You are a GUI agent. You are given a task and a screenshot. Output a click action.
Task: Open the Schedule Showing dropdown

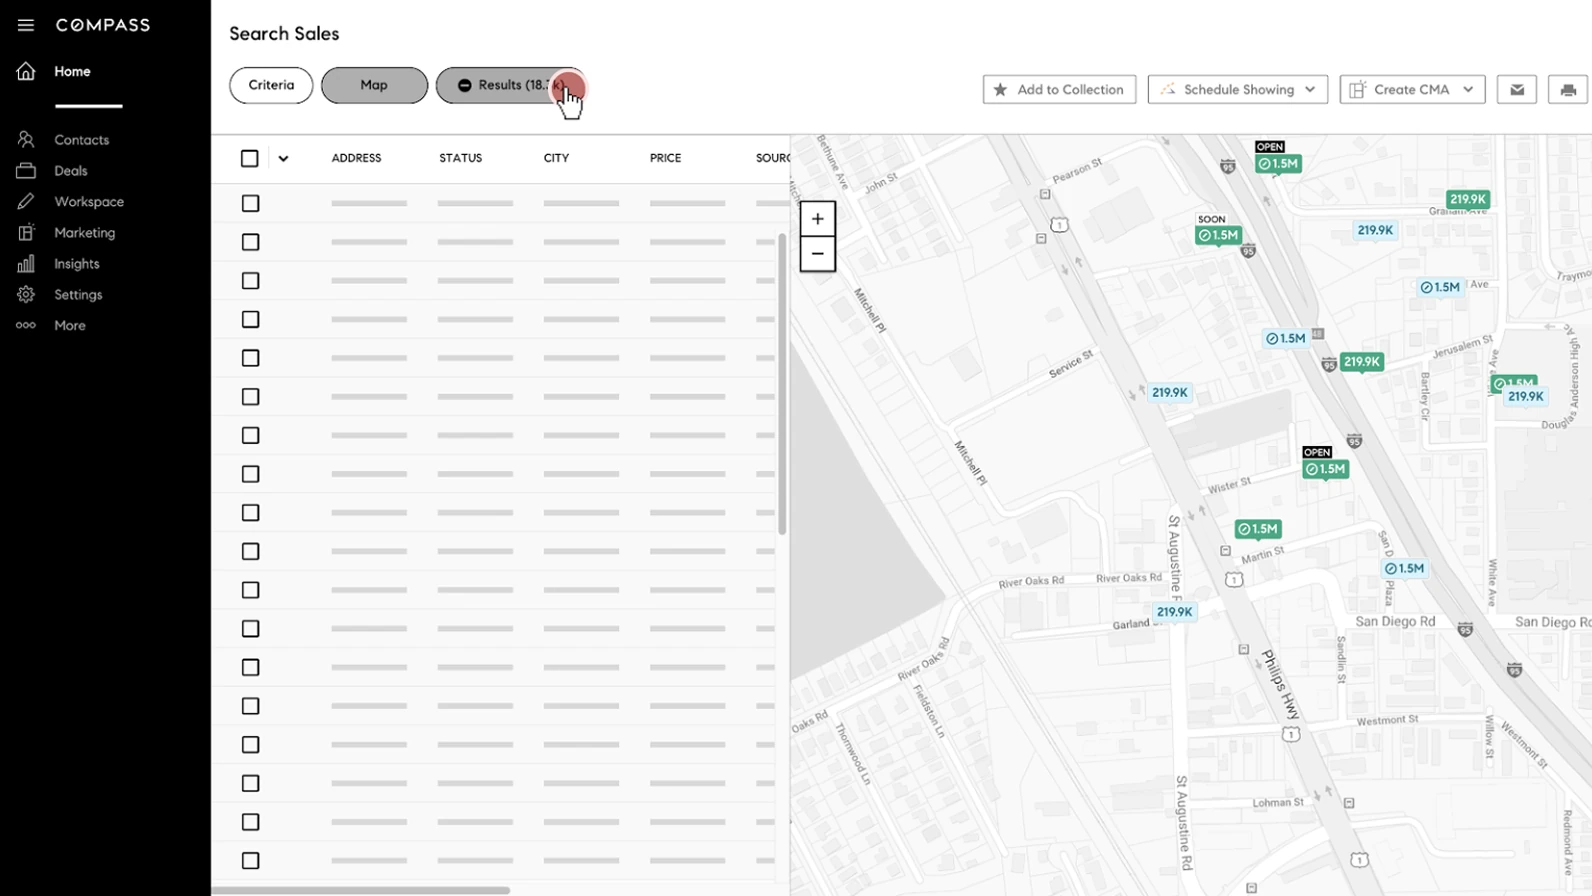[1238, 90]
